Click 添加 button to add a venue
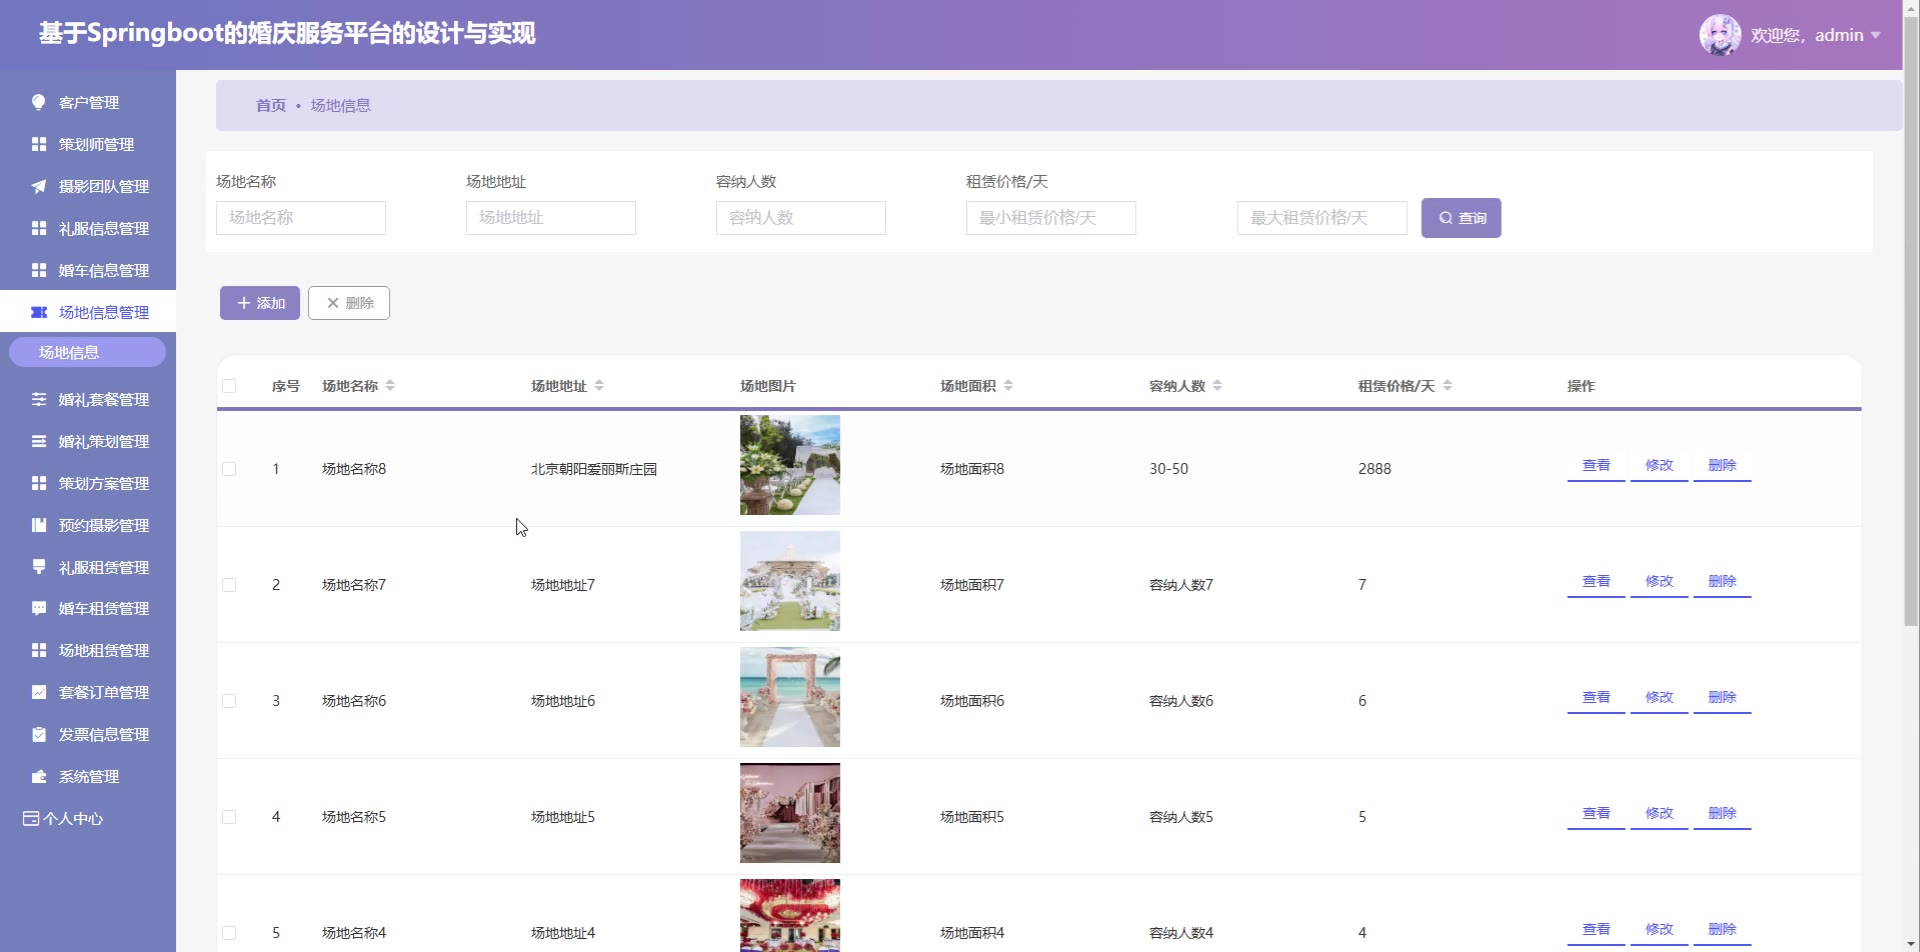Screen dimensions: 1920x952 [x=260, y=303]
